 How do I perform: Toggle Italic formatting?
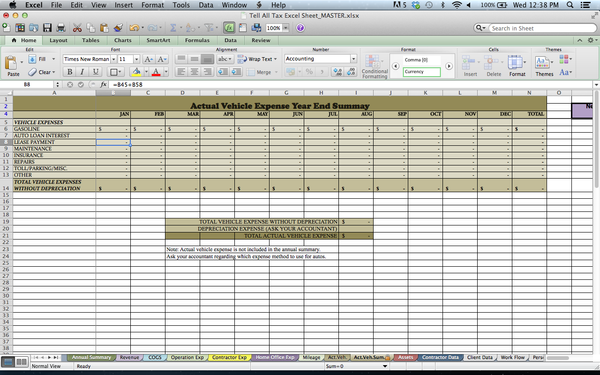tap(82, 72)
